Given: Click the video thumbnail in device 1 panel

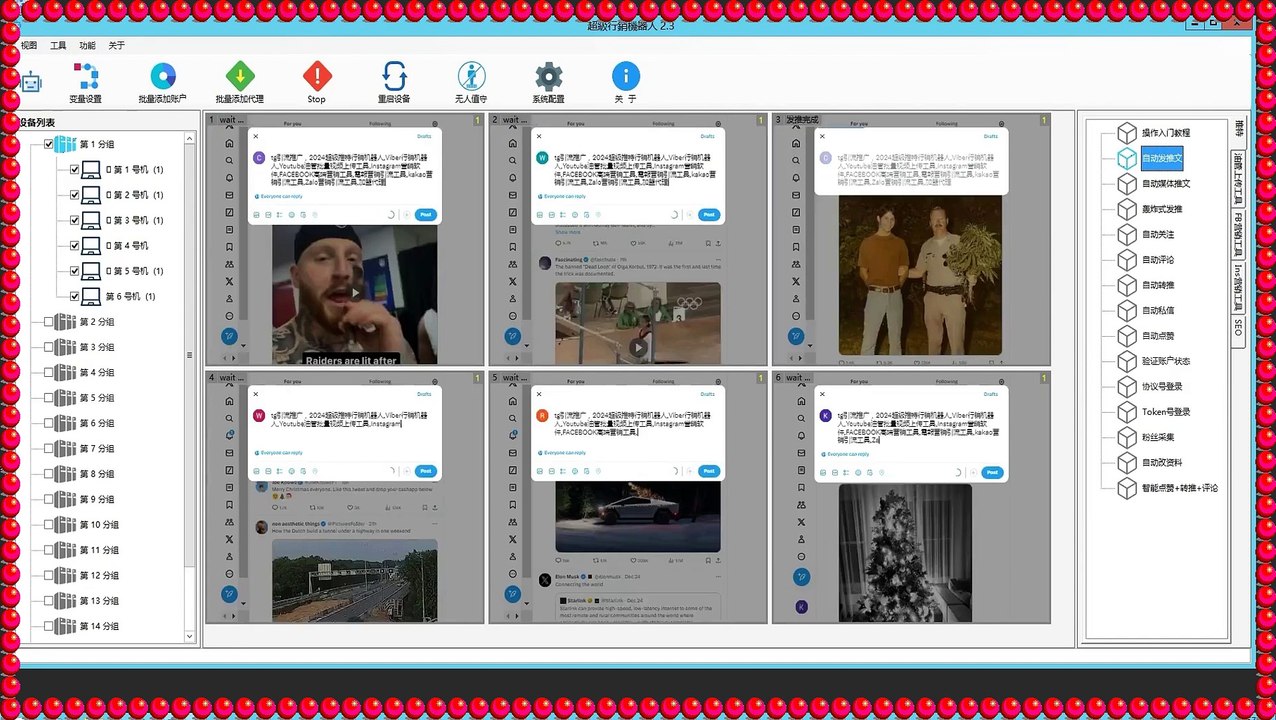Looking at the screenshot, I should tap(354, 294).
